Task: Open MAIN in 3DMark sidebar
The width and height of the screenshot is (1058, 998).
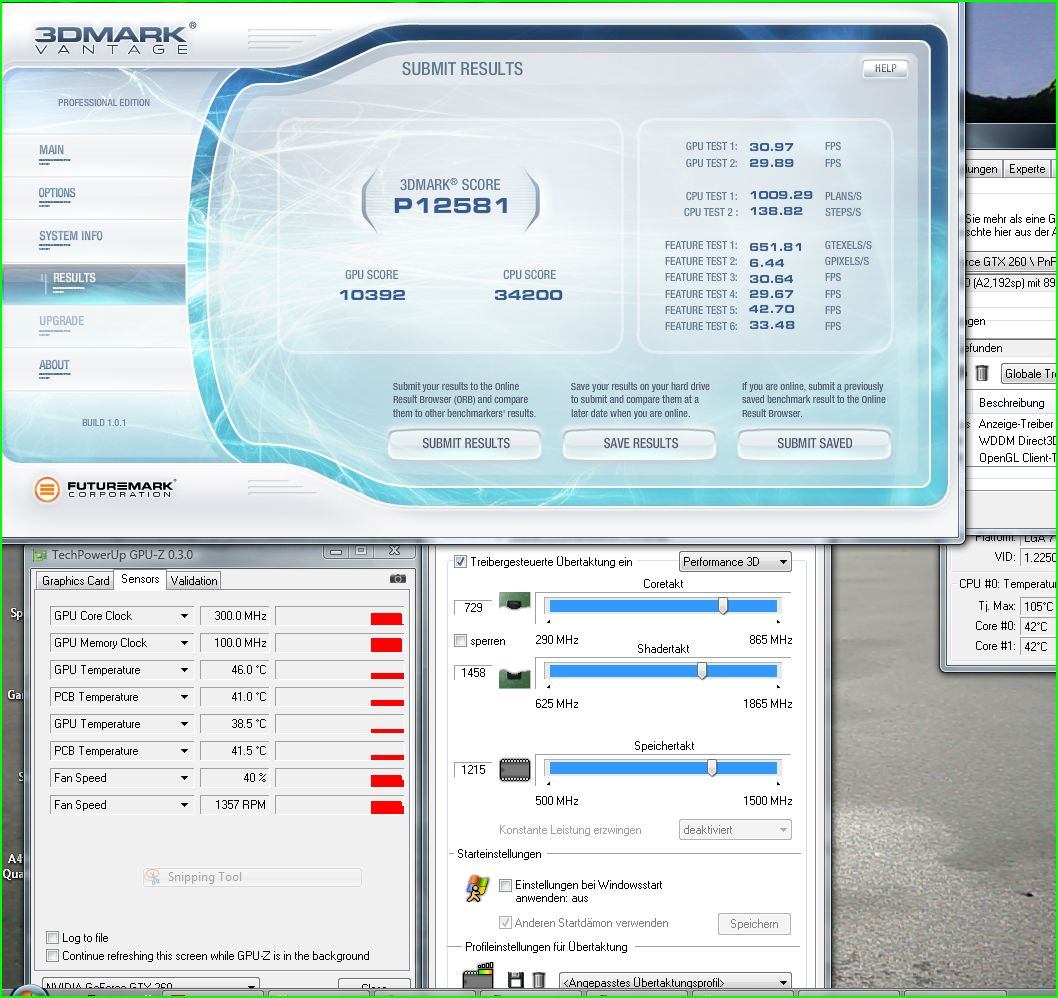Action: click(x=51, y=150)
